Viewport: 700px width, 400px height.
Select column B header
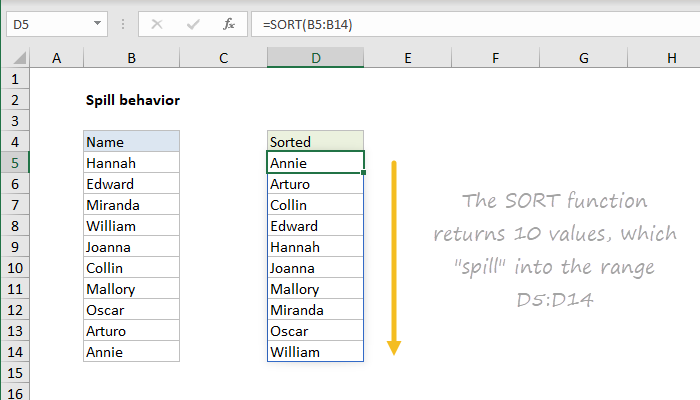(x=131, y=59)
